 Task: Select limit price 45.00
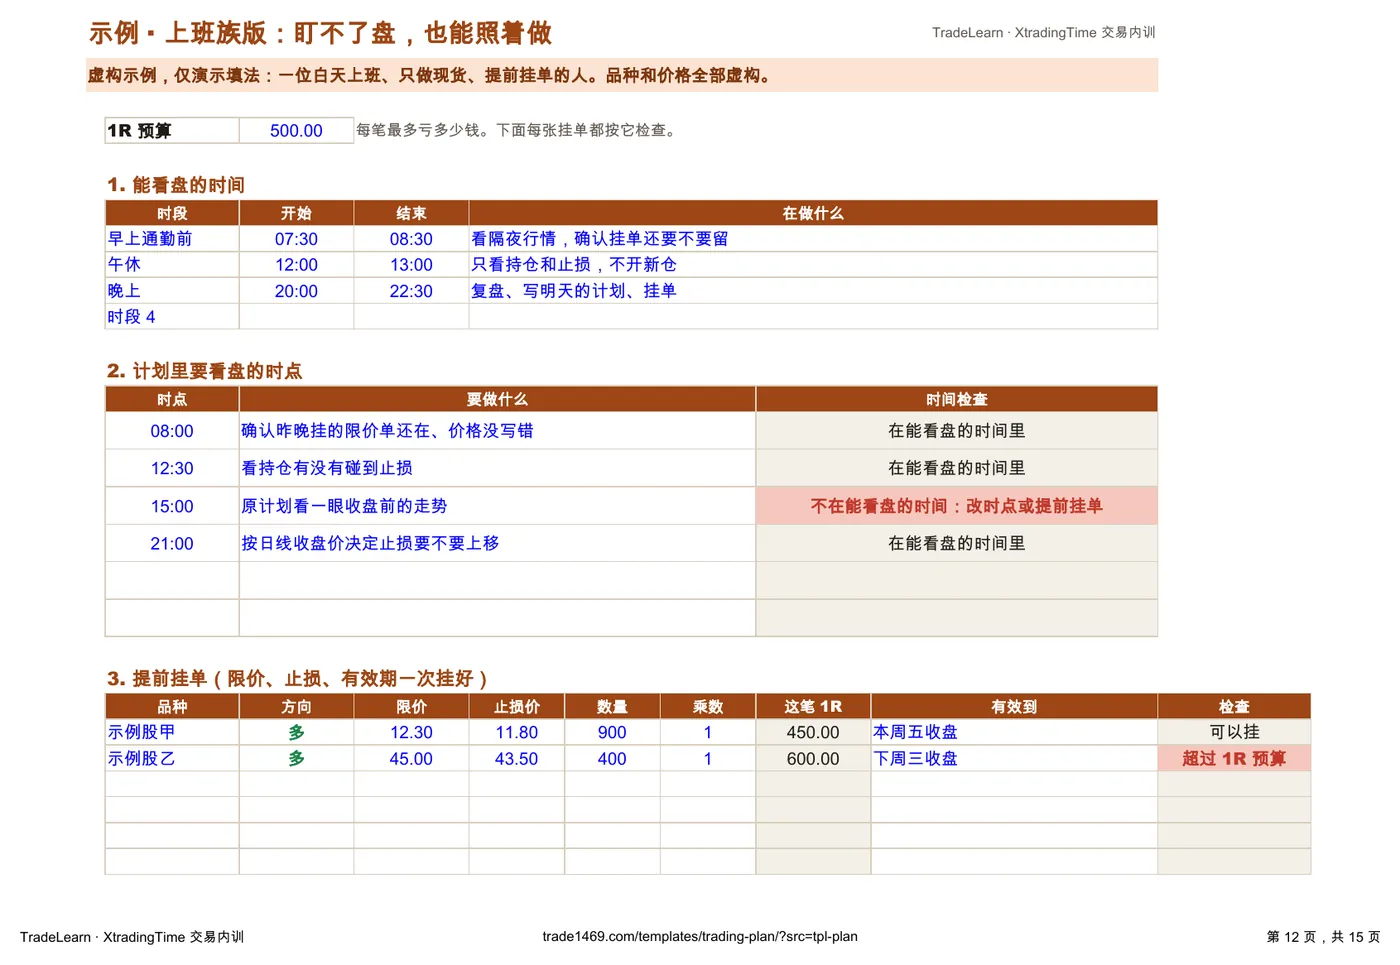[411, 759]
